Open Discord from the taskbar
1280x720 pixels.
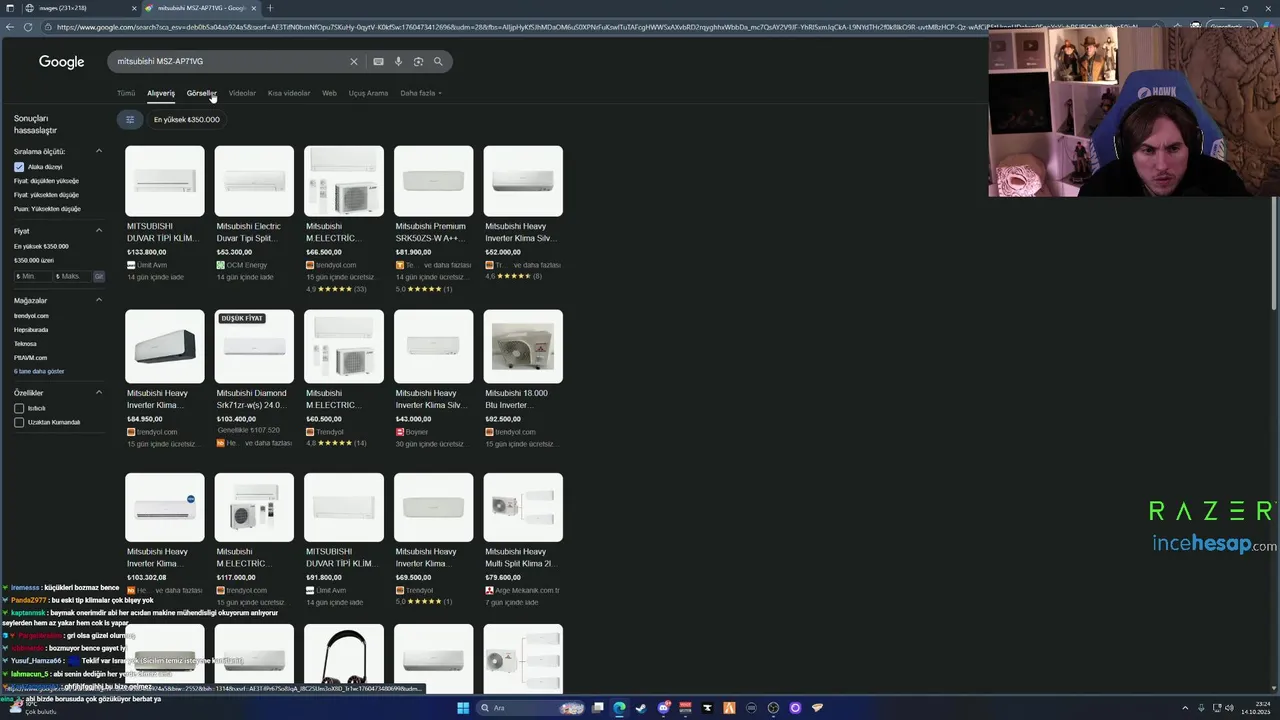(x=663, y=708)
